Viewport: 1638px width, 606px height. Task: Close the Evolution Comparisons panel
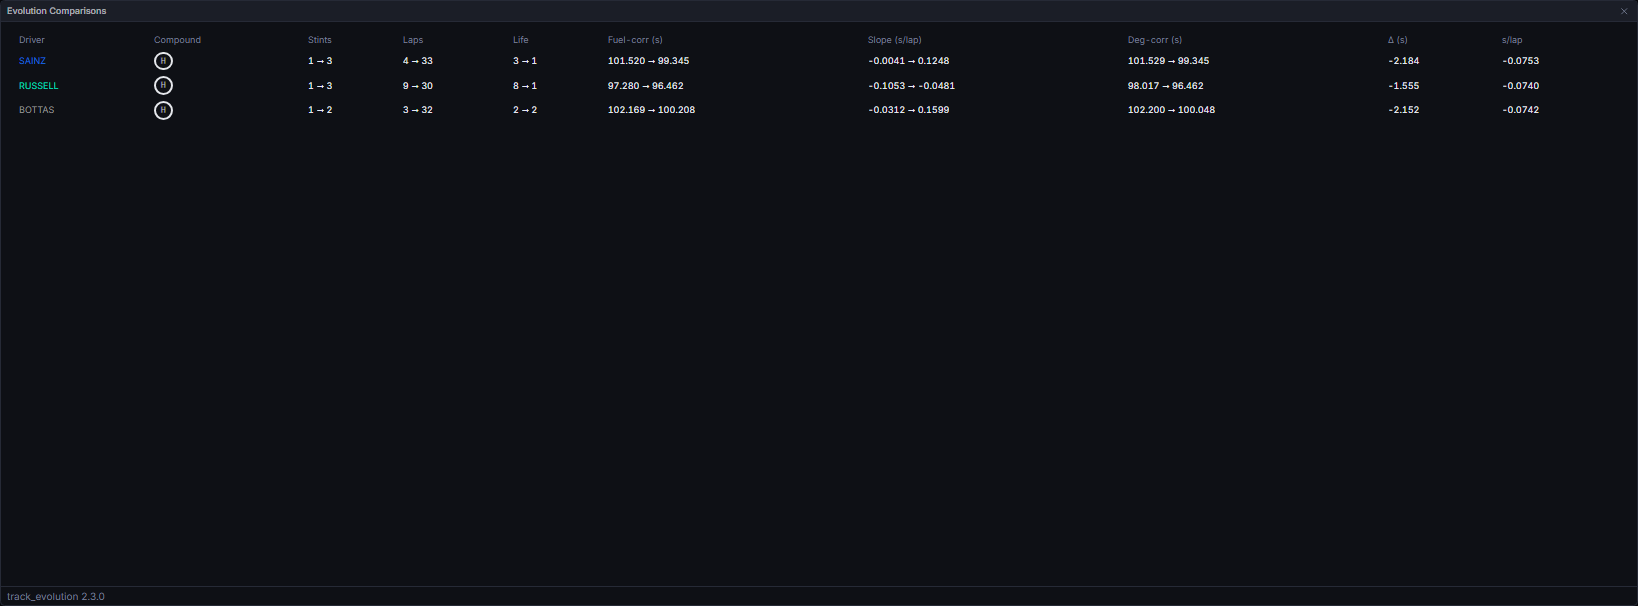(1624, 11)
